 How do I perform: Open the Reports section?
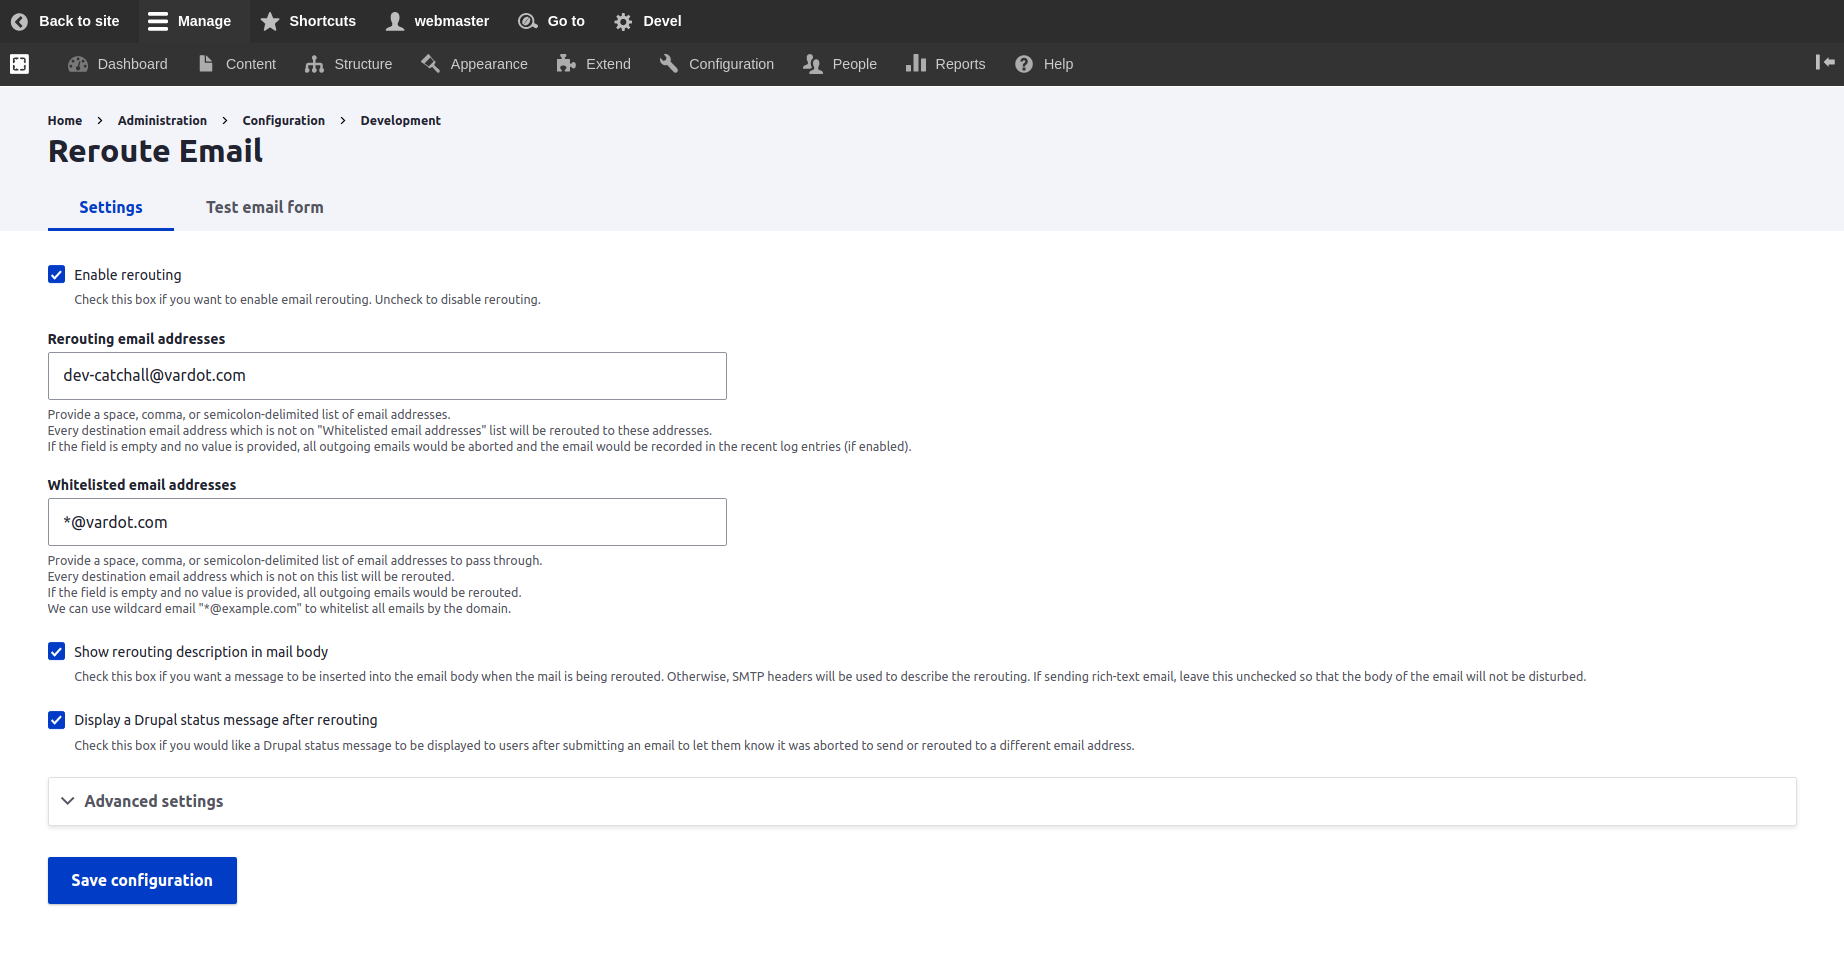tap(946, 64)
